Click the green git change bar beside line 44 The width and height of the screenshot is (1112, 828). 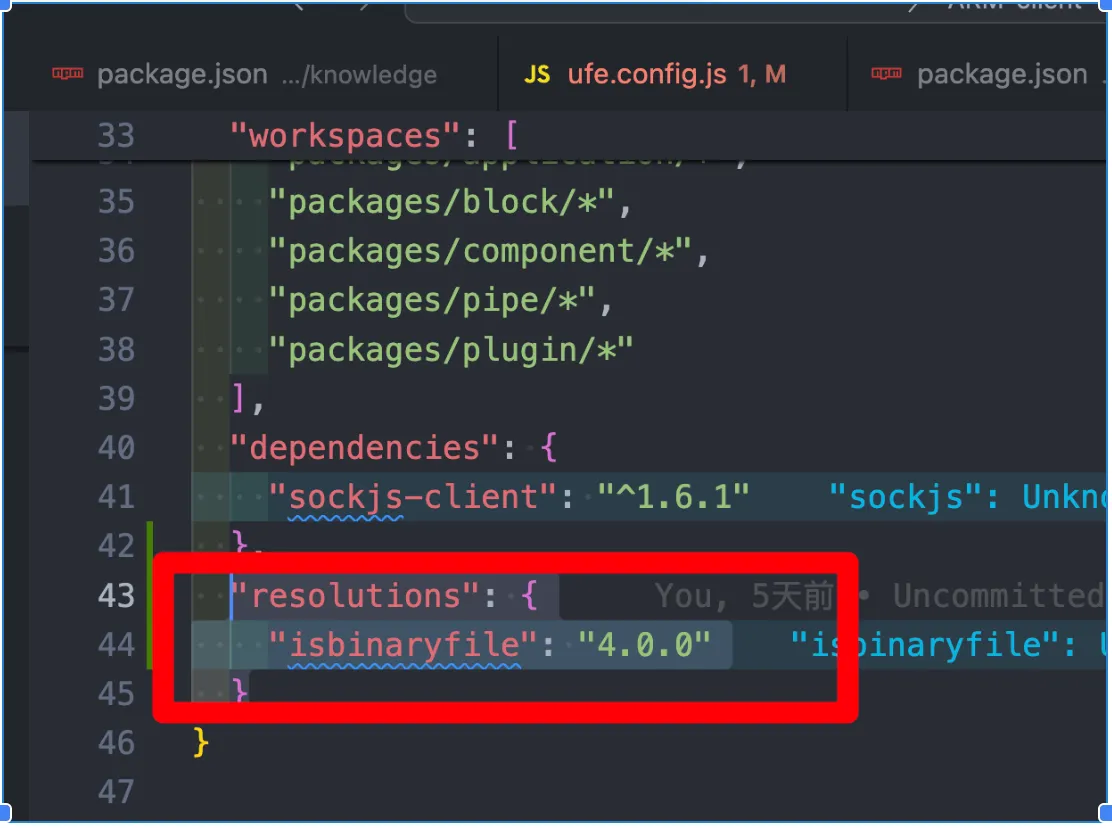(149, 644)
